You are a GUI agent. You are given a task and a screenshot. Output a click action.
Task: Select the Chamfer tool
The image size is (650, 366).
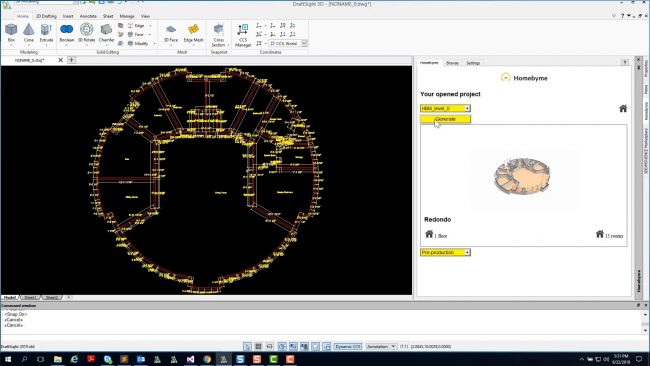click(106, 33)
